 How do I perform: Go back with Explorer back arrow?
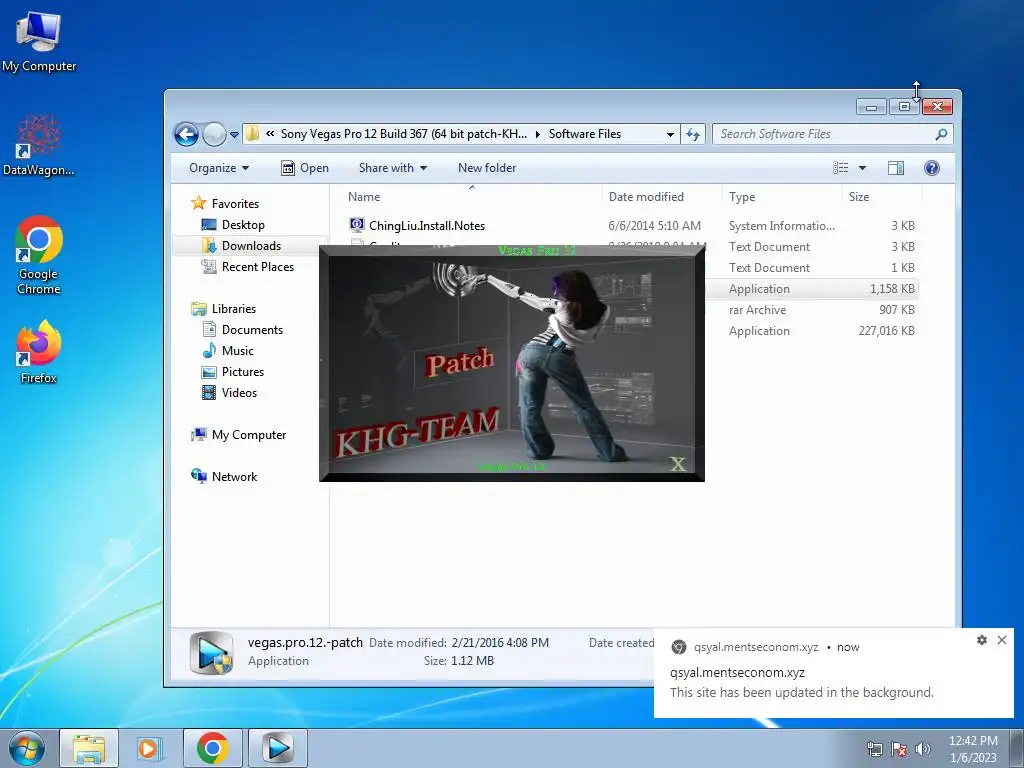(x=186, y=135)
